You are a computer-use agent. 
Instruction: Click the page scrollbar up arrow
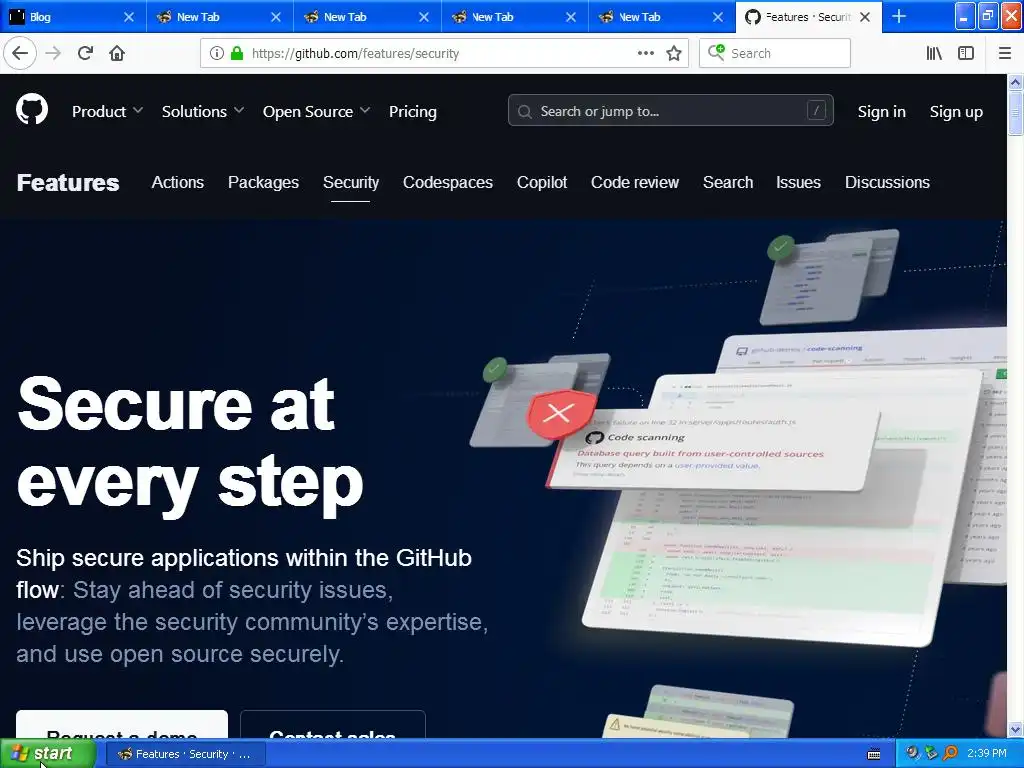(1015, 82)
